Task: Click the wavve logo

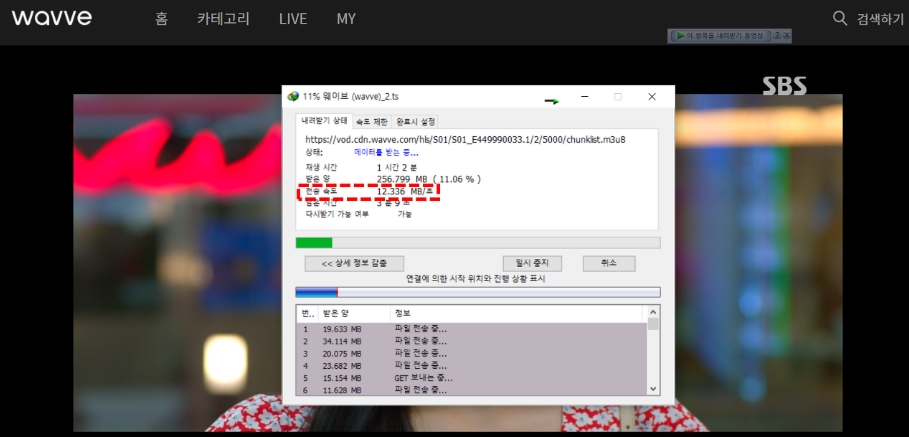Action: pos(52,17)
